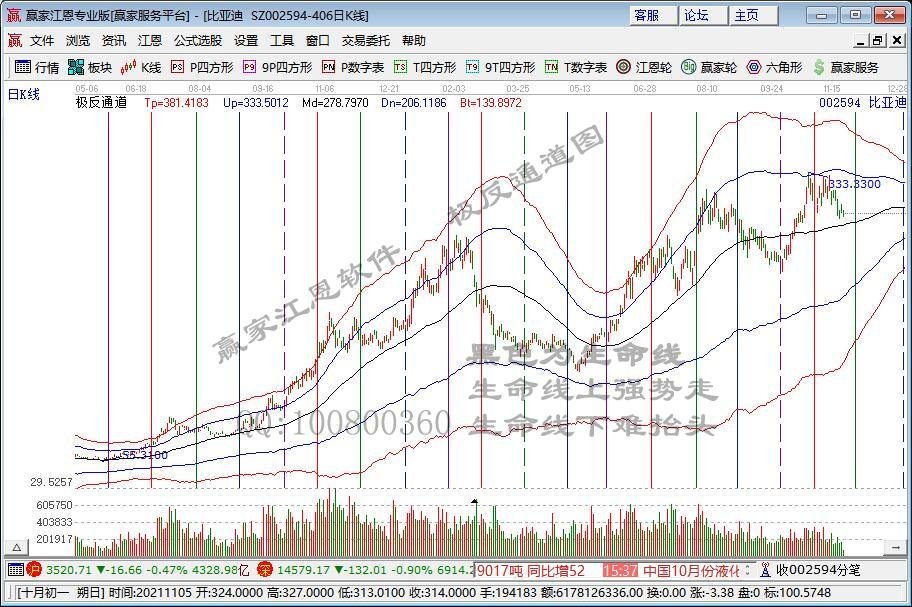
Task: Open 赢家服务 dollar sign icon
Action: click(819, 67)
